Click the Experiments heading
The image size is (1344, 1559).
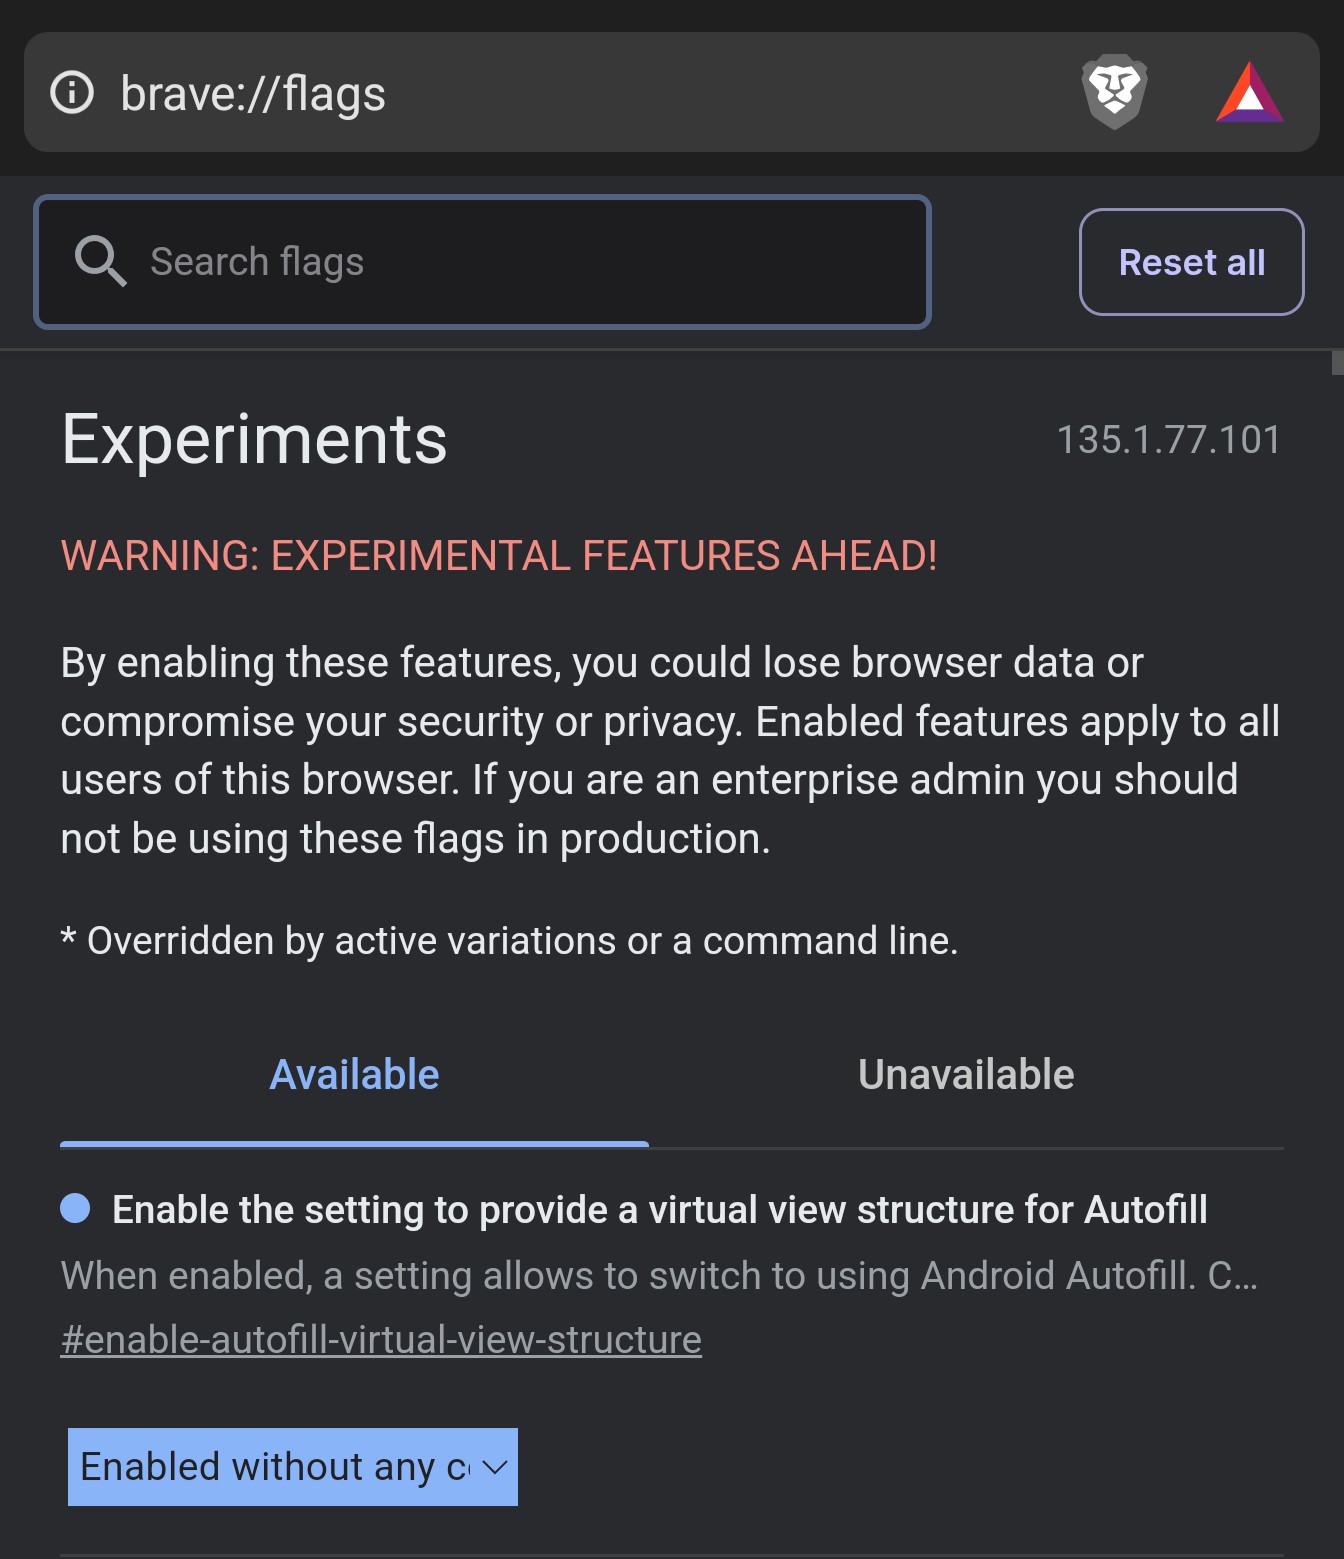255,440
